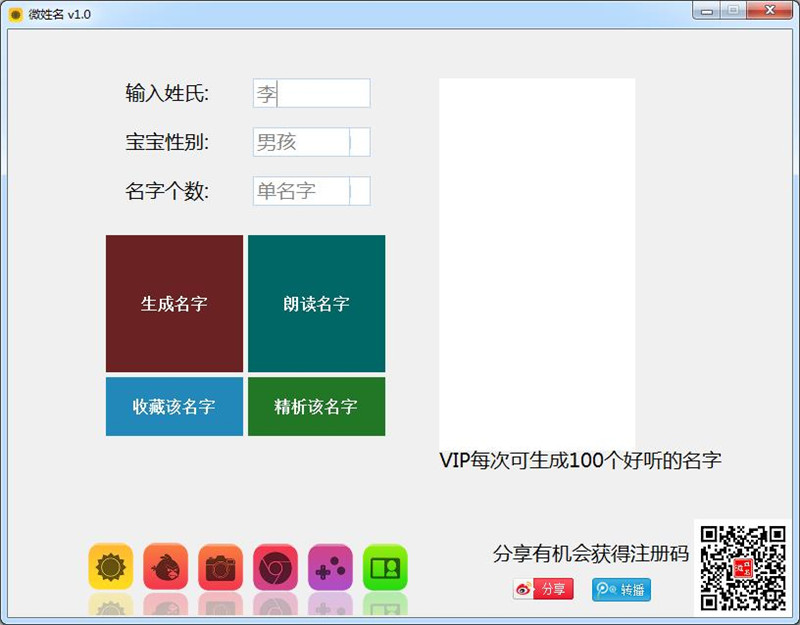800x625 pixels.
Task: Focus the 输入姓氏 surname input field
Action: [x=311, y=94]
